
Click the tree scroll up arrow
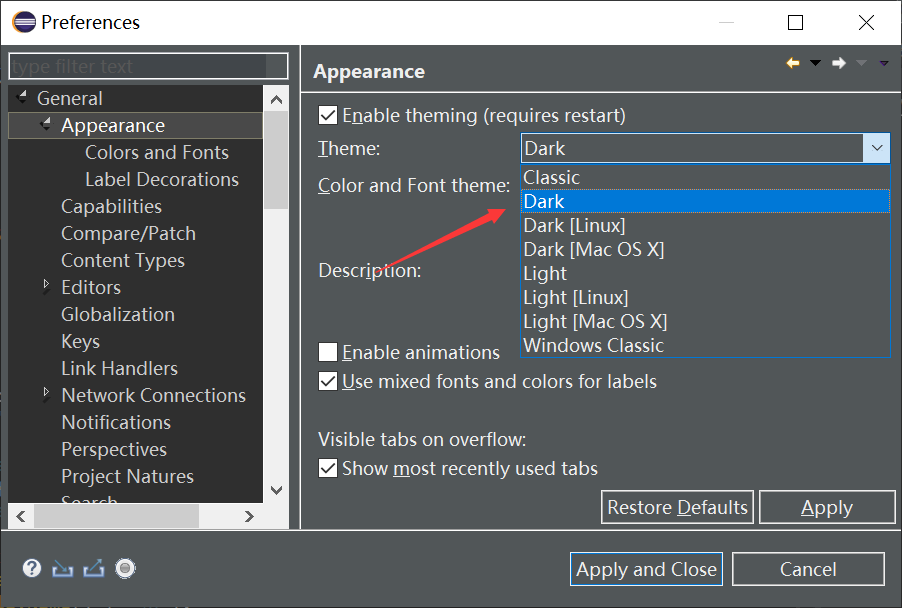pyautogui.click(x=276, y=100)
